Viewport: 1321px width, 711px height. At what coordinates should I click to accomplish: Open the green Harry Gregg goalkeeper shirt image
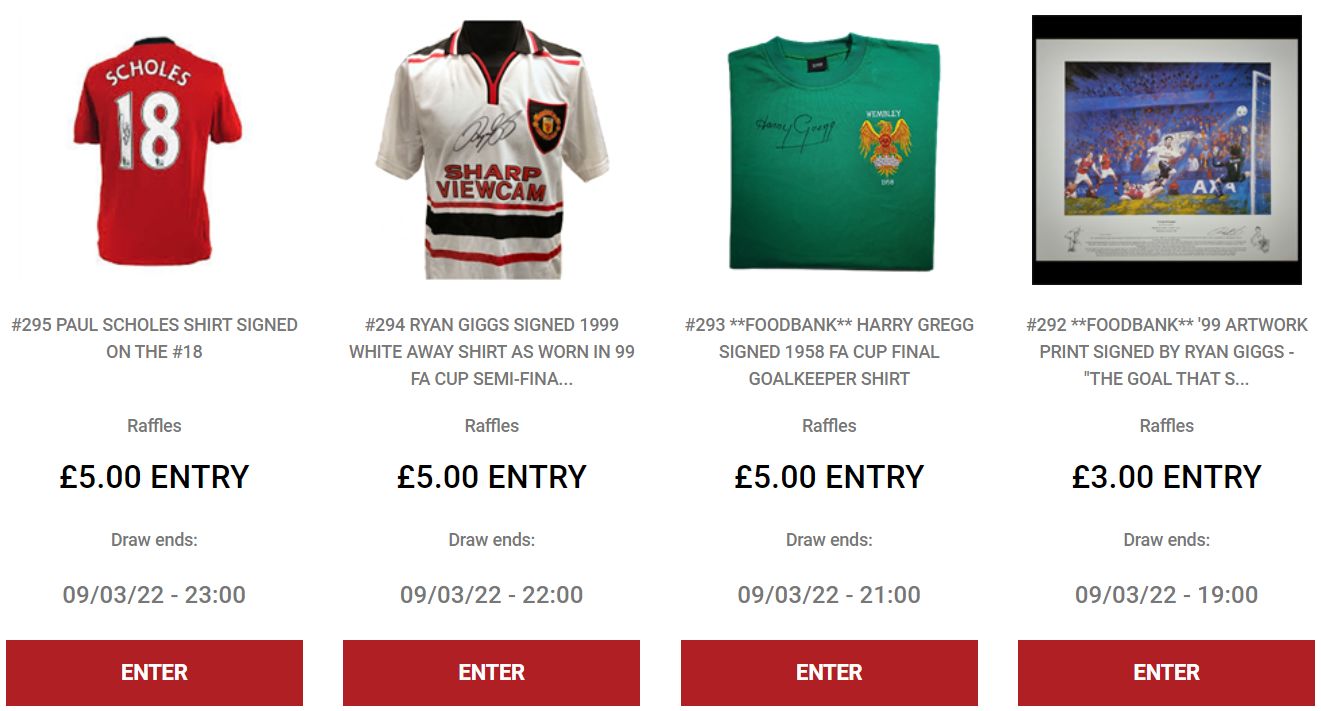pyautogui.click(x=829, y=150)
